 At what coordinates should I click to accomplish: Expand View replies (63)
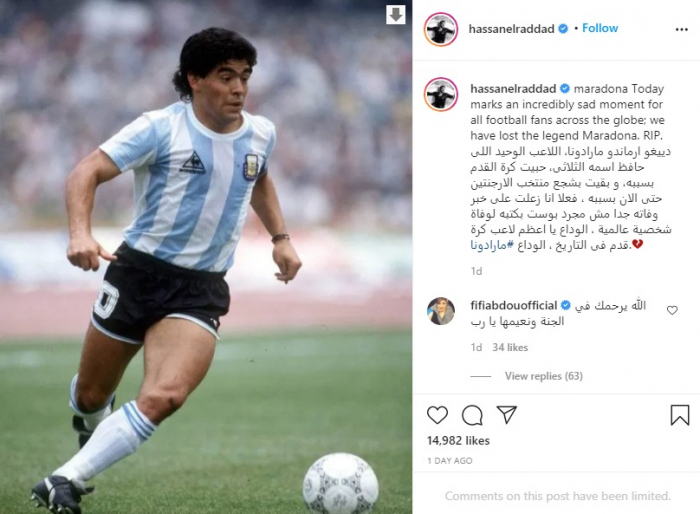(x=544, y=376)
